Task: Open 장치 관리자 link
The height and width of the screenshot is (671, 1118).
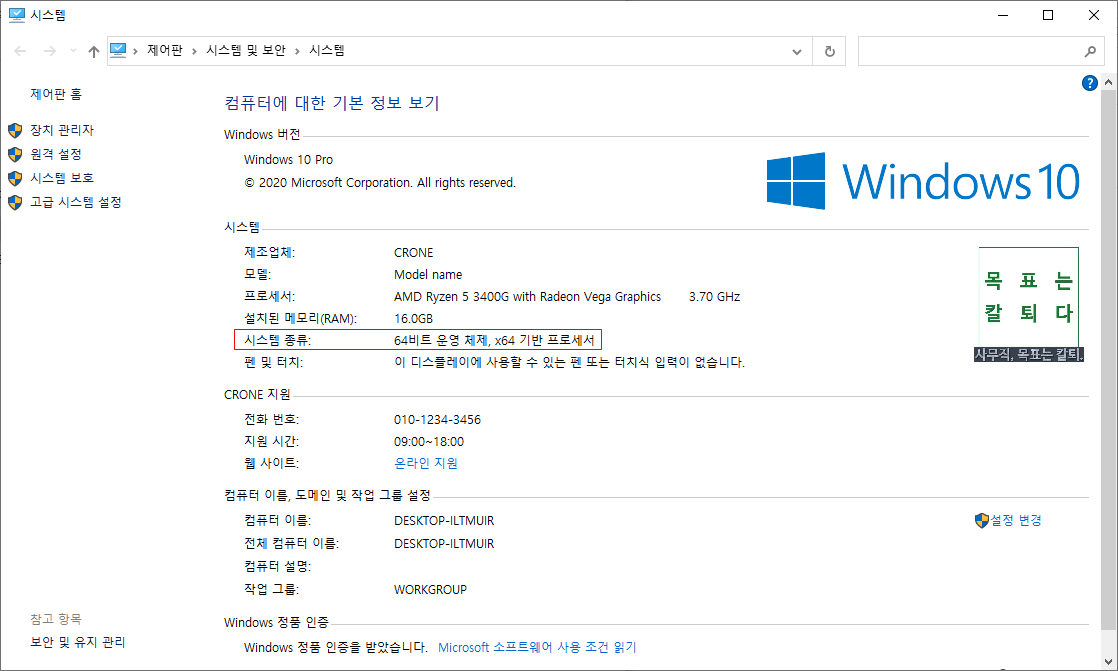Action: (62, 130)
